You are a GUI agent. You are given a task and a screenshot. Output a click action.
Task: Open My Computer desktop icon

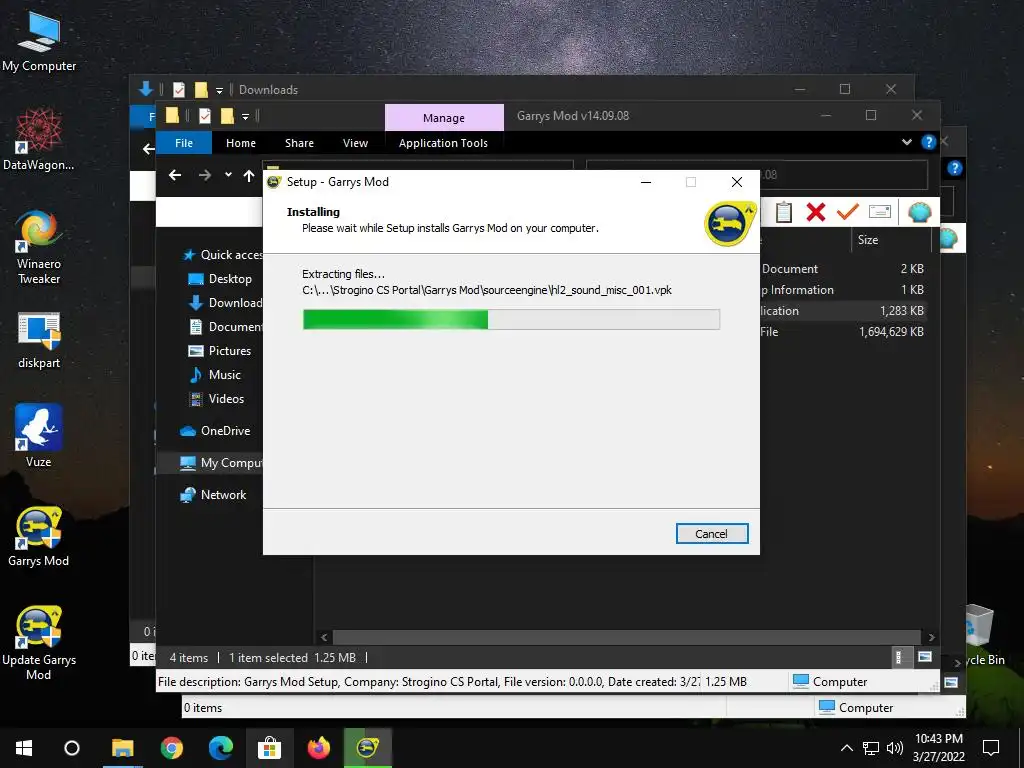click(x=39, y=41)
